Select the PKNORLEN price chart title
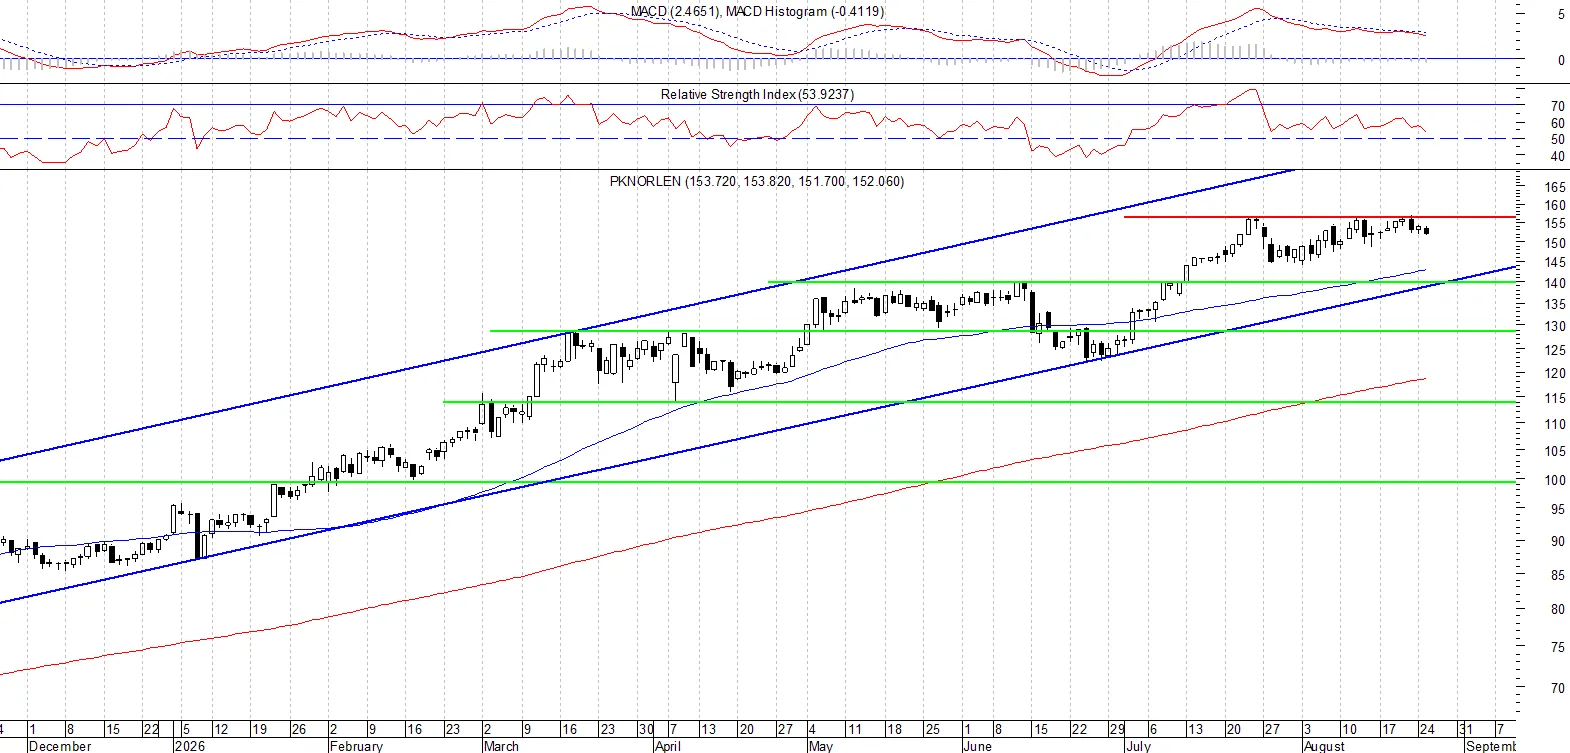Viewport: 1570px width, 753px height. pyautogui.click(x=756, y=181)
